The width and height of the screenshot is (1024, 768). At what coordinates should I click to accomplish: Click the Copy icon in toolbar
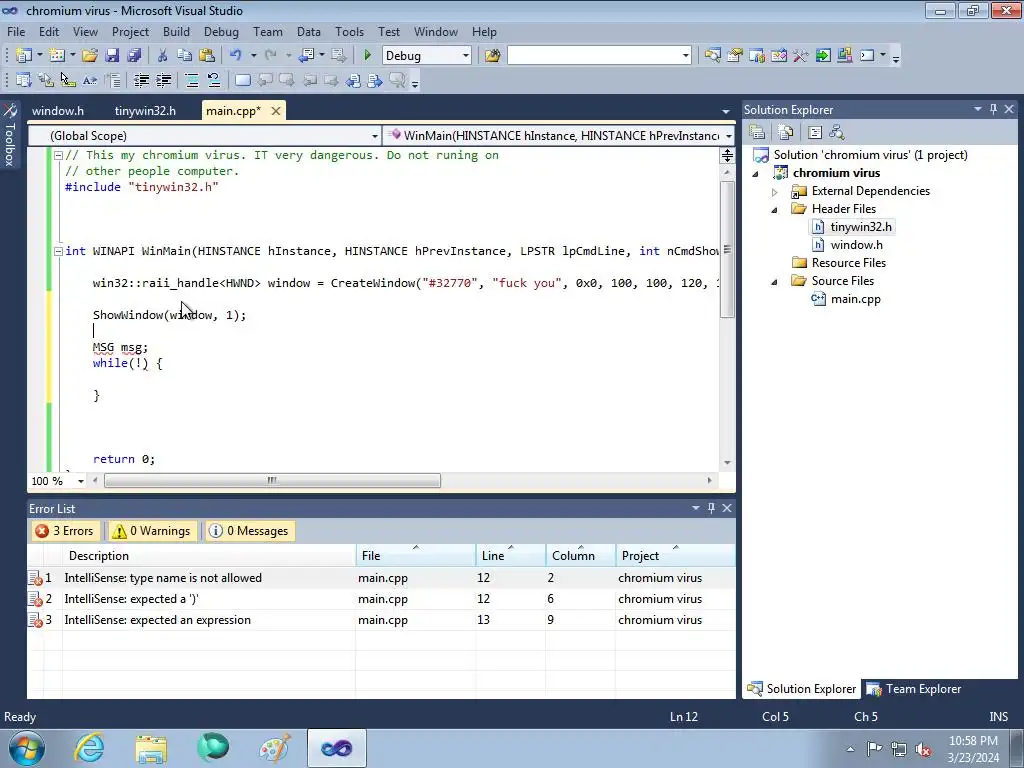[x=185, y=56]
